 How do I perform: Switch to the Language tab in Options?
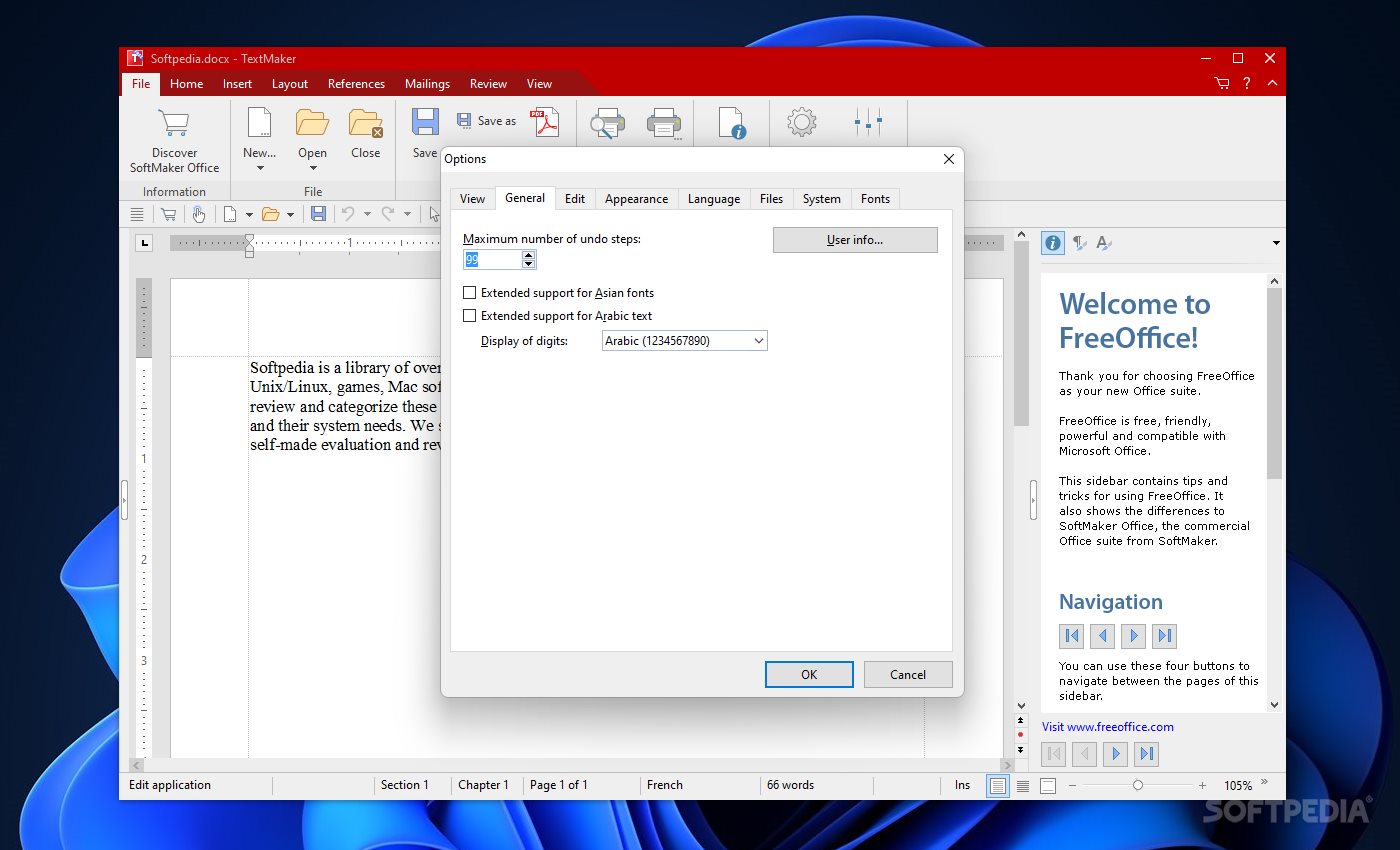(x=714, y=199)
